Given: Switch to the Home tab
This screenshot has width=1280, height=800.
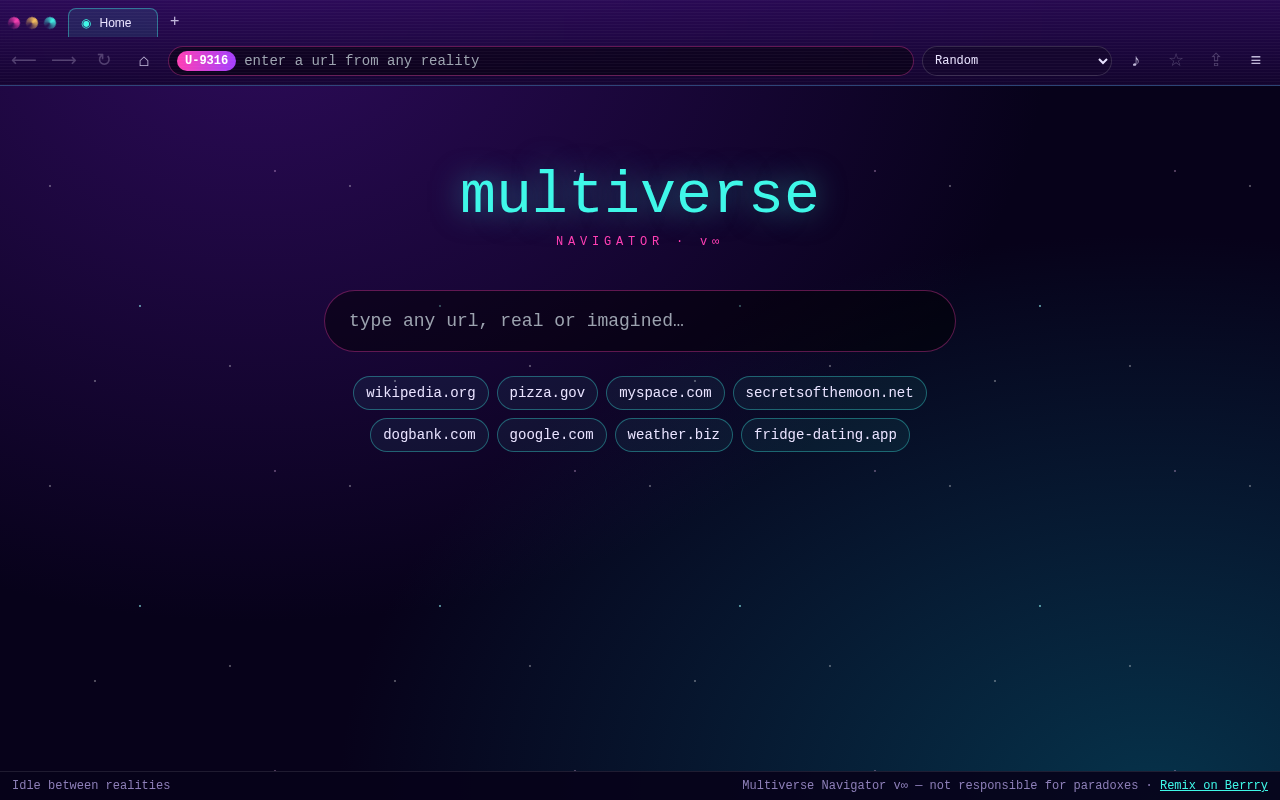Looking at the screenshot, I should (113, 23).
